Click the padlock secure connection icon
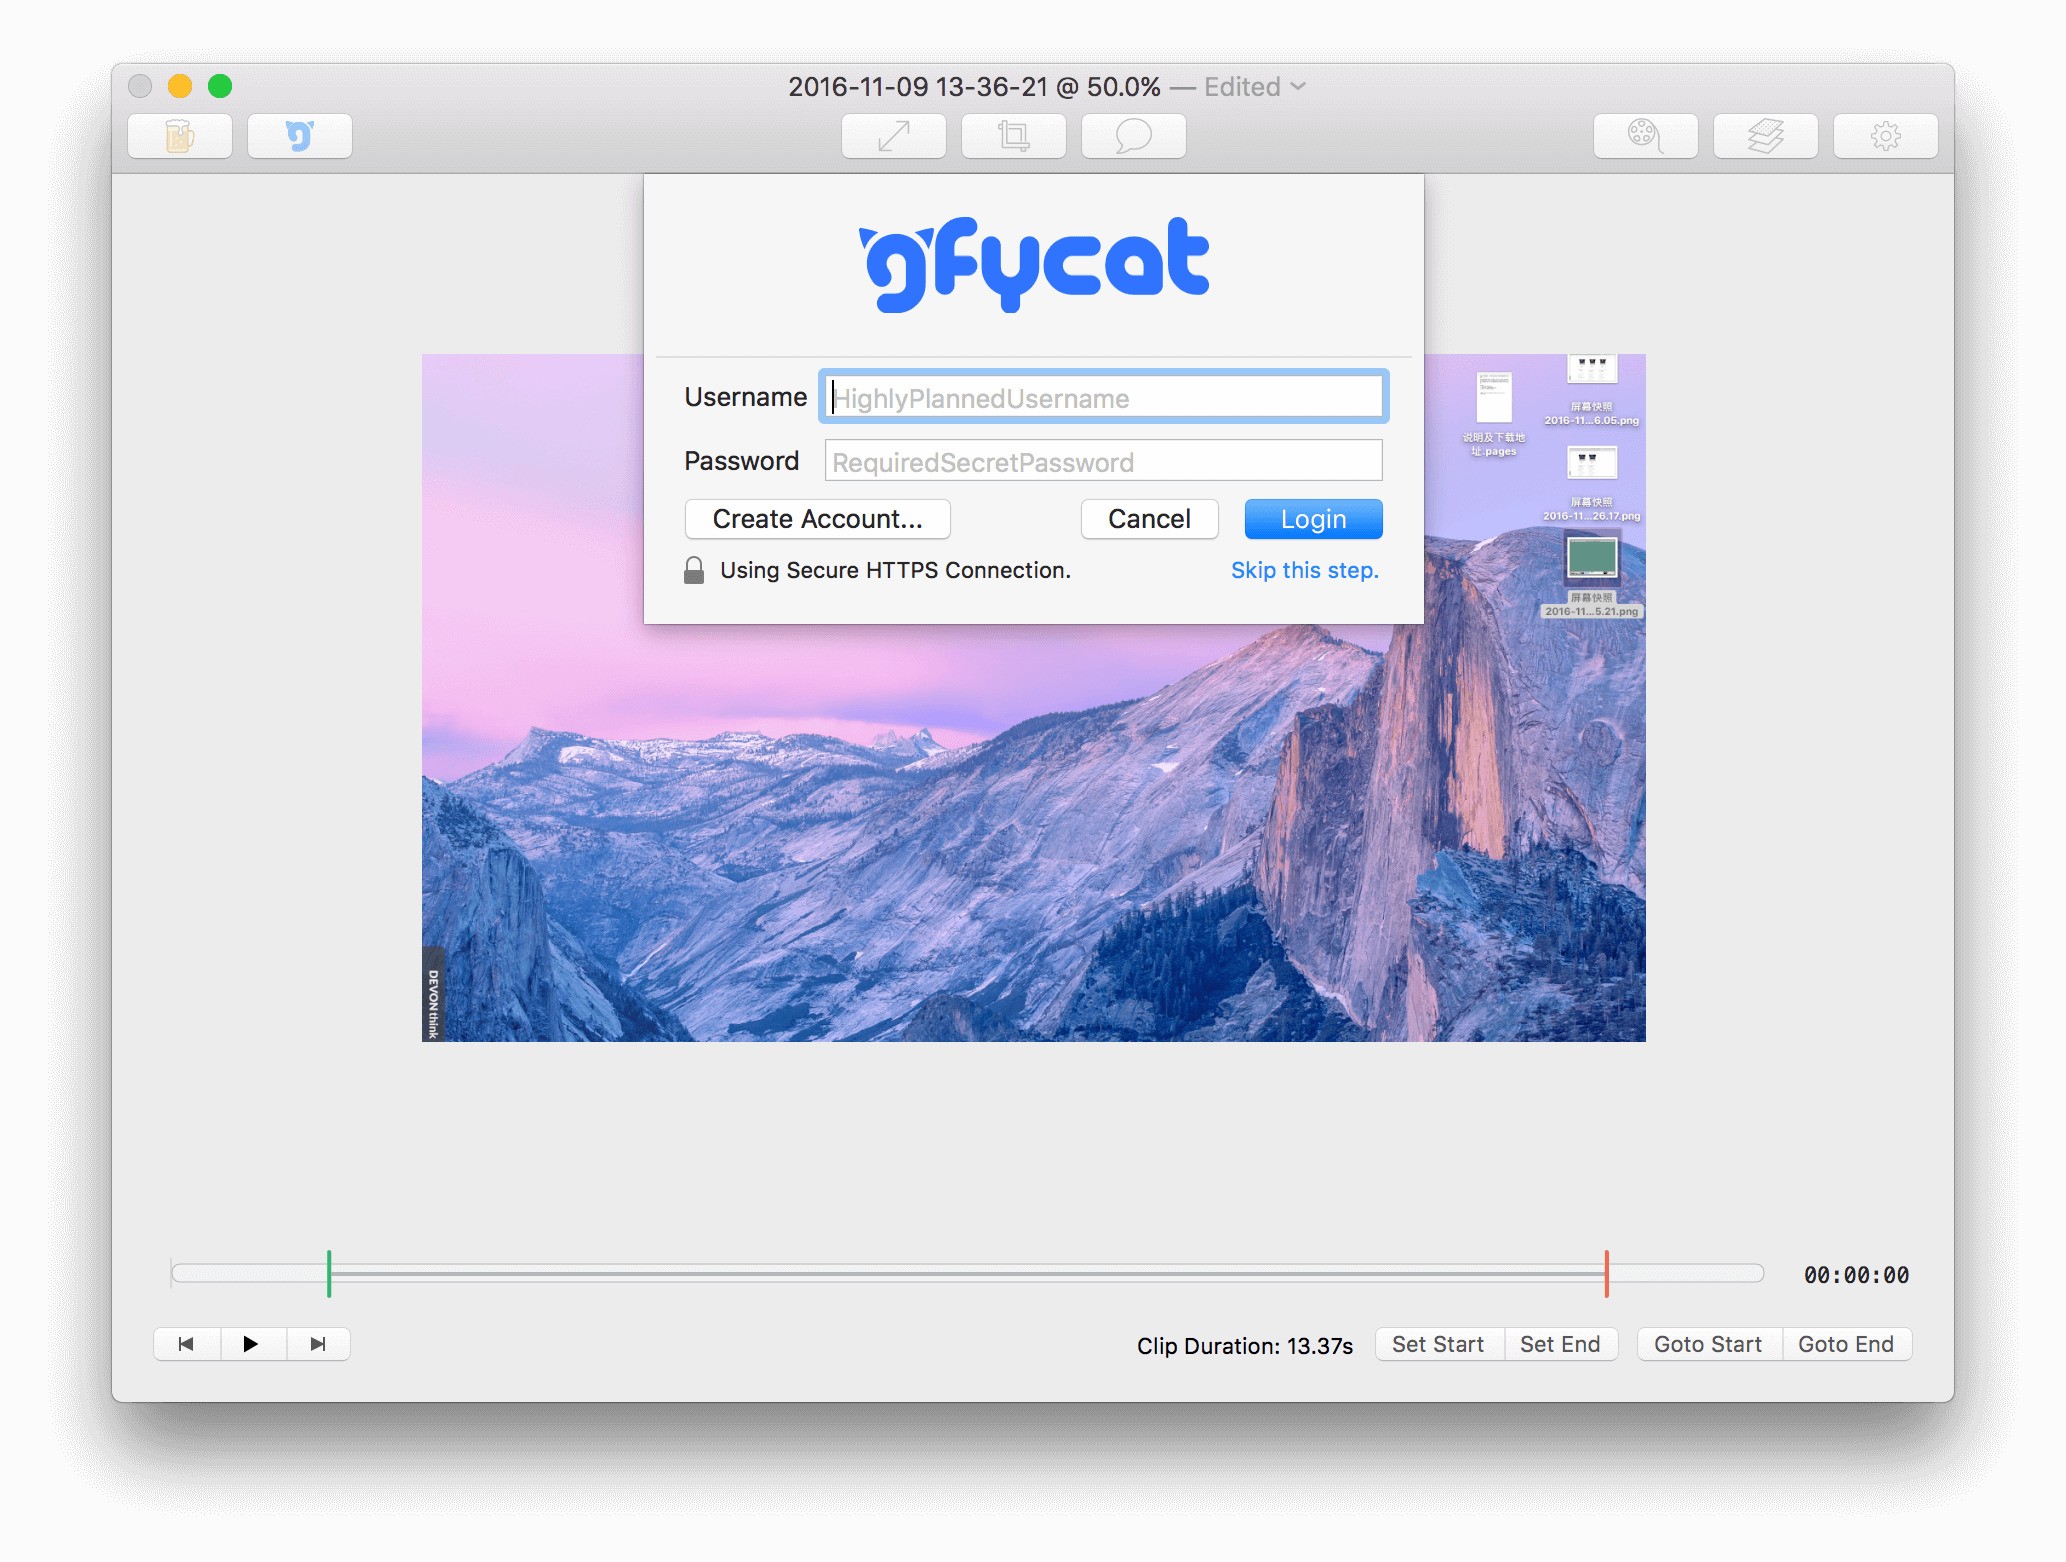 tap(694, 570)
